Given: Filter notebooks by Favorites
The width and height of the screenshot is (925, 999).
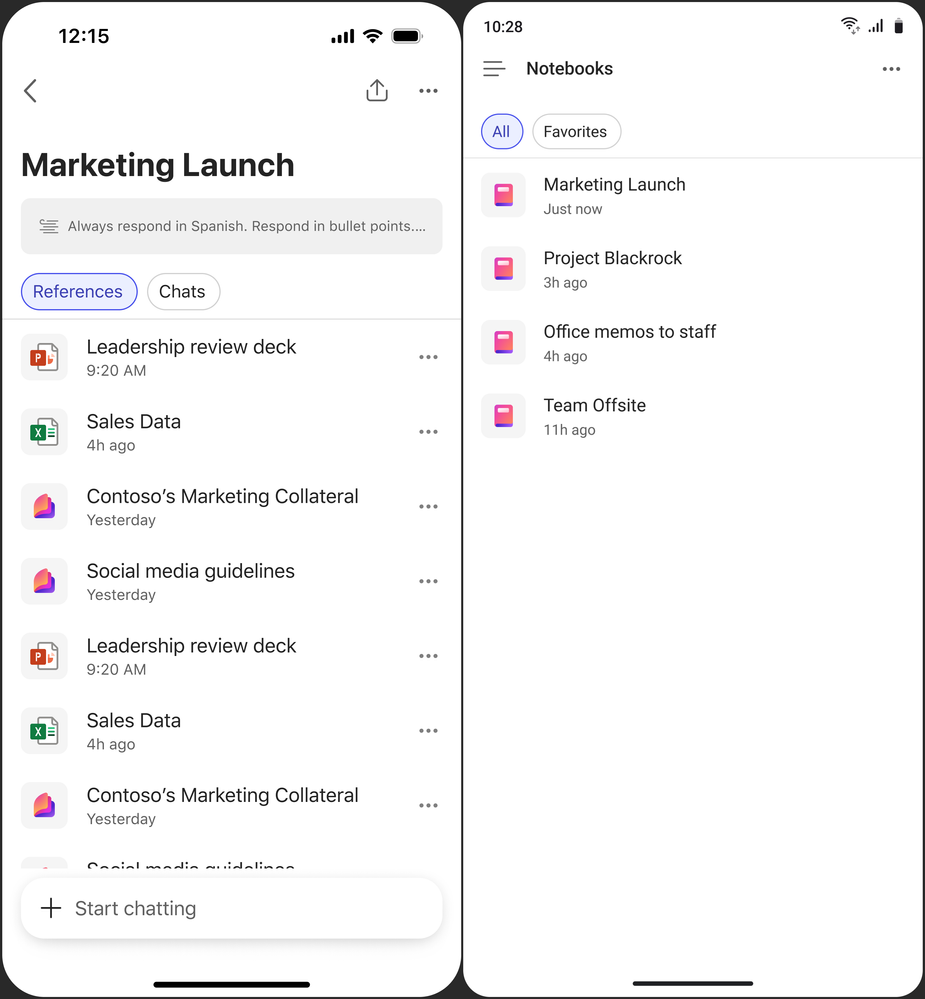Looking at the screenshot, I should 575,132.
